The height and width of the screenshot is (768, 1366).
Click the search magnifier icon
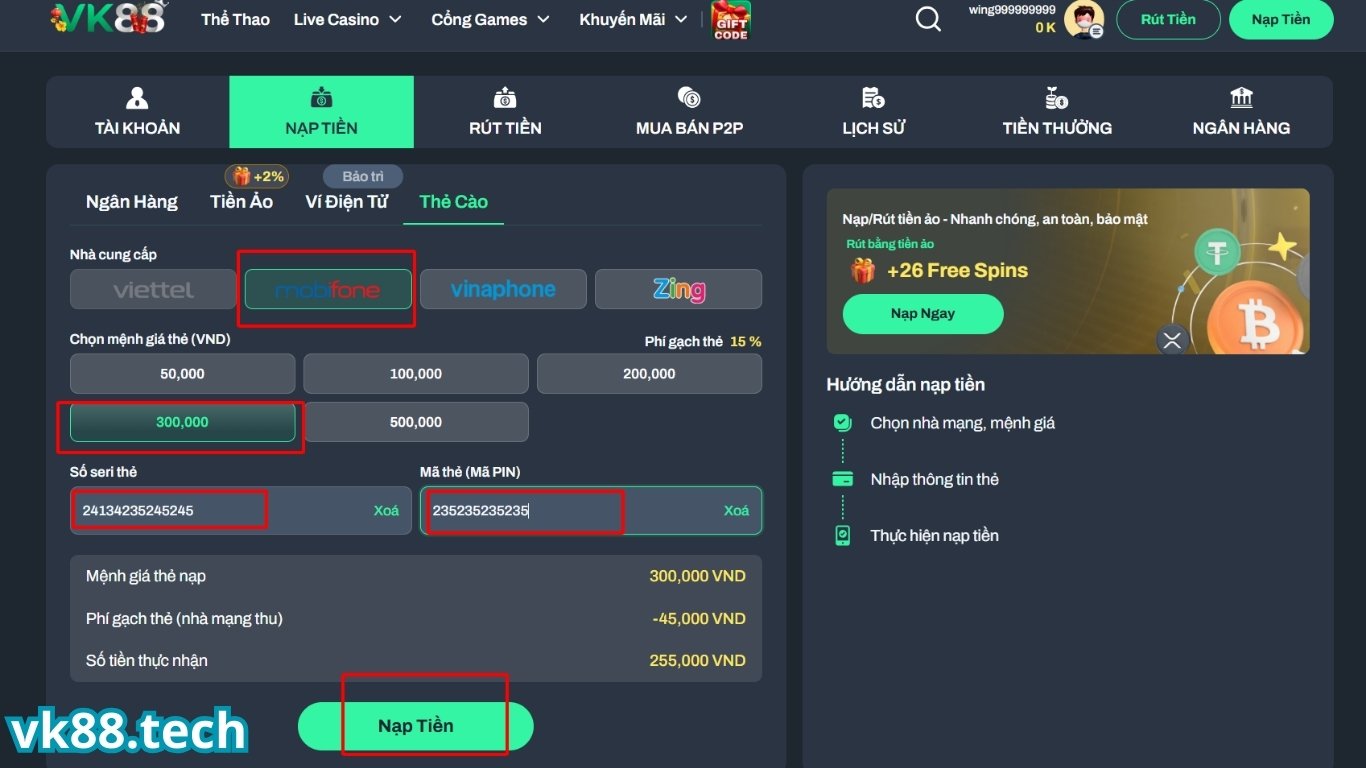928,20
